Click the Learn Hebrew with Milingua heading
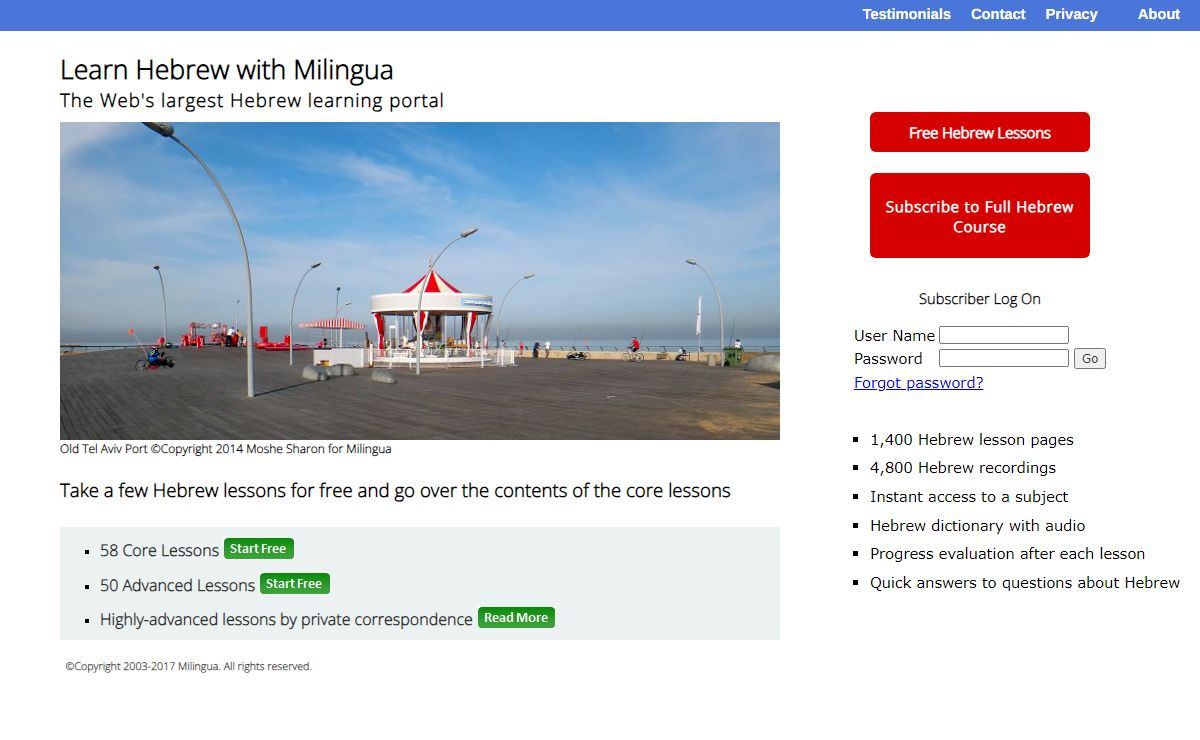Image resolution: width=1200 pixels, height=740 pixels. coord(226,70)
